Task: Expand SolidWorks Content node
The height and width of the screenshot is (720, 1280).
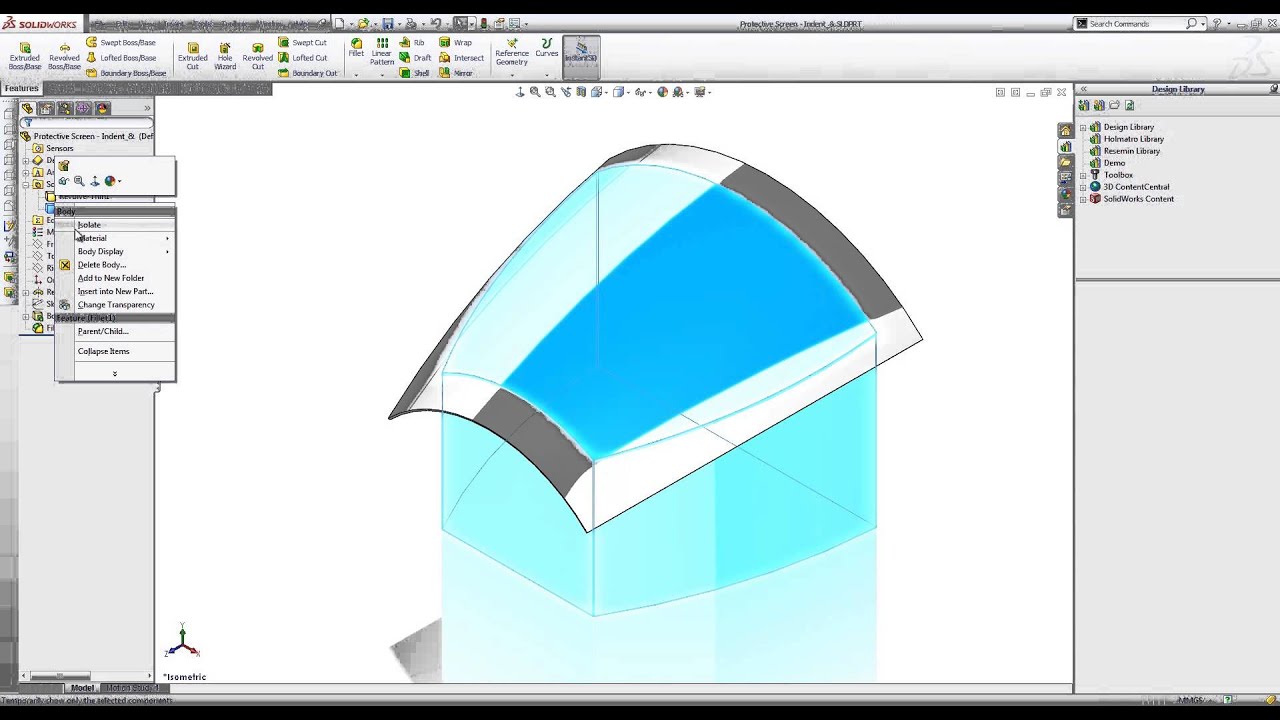Action: pos(1083,199)
